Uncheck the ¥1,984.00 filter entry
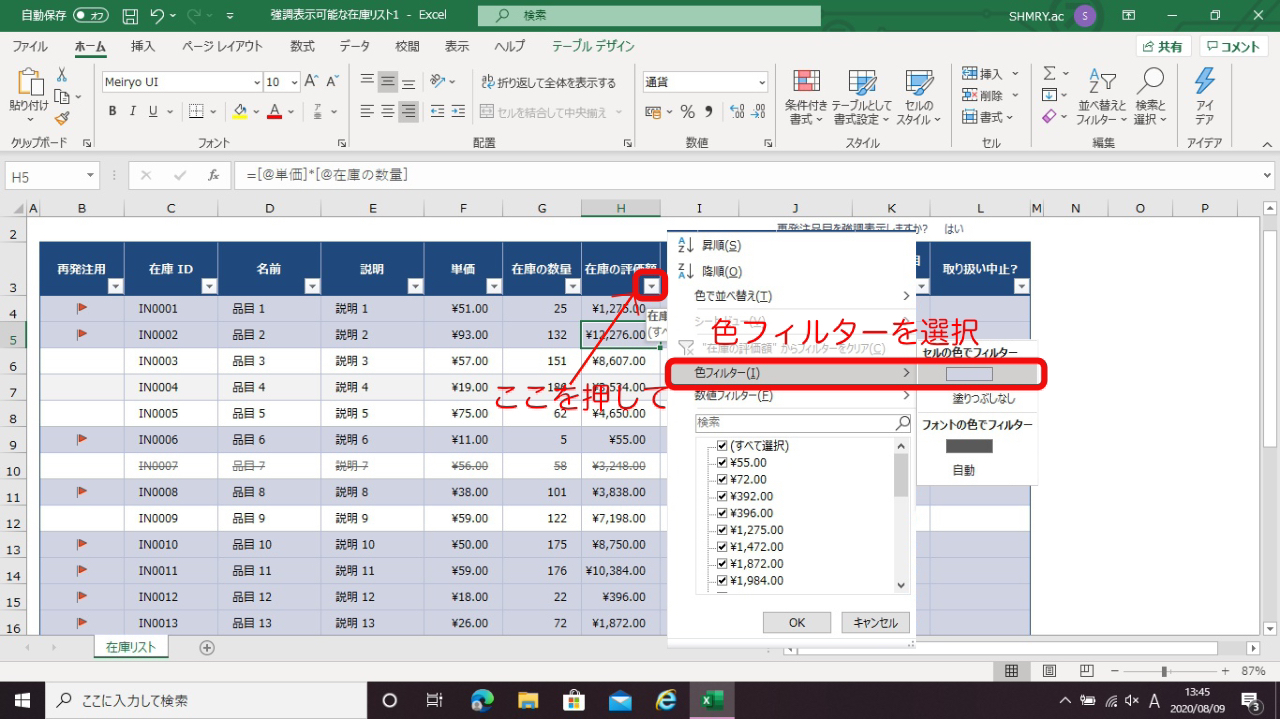The height and width of the screenshot is (719, 1280). [x=723, y=580]
